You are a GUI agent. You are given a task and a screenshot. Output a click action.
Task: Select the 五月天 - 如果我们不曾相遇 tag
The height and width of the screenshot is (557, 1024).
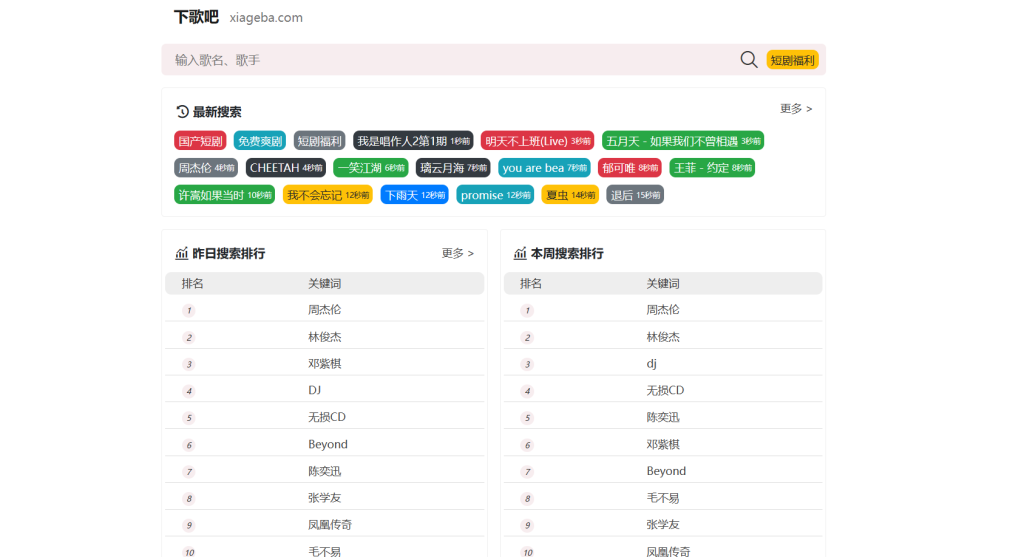(x=683, y=141)
